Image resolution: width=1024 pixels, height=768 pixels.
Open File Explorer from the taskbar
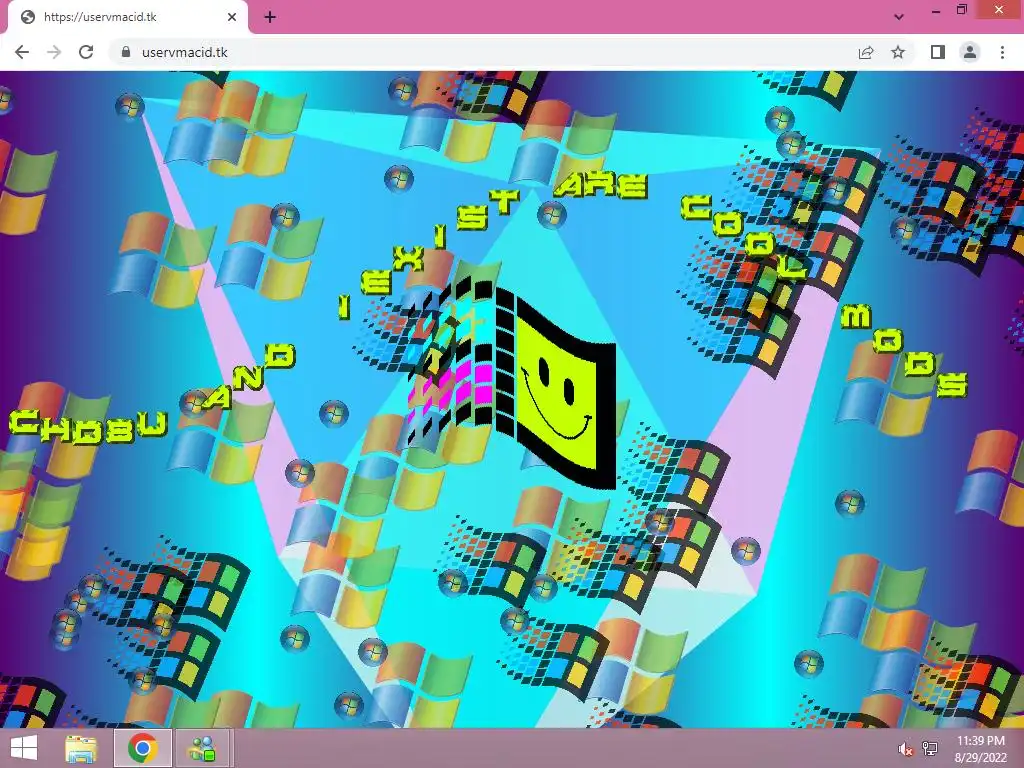(x=81, y=748)
